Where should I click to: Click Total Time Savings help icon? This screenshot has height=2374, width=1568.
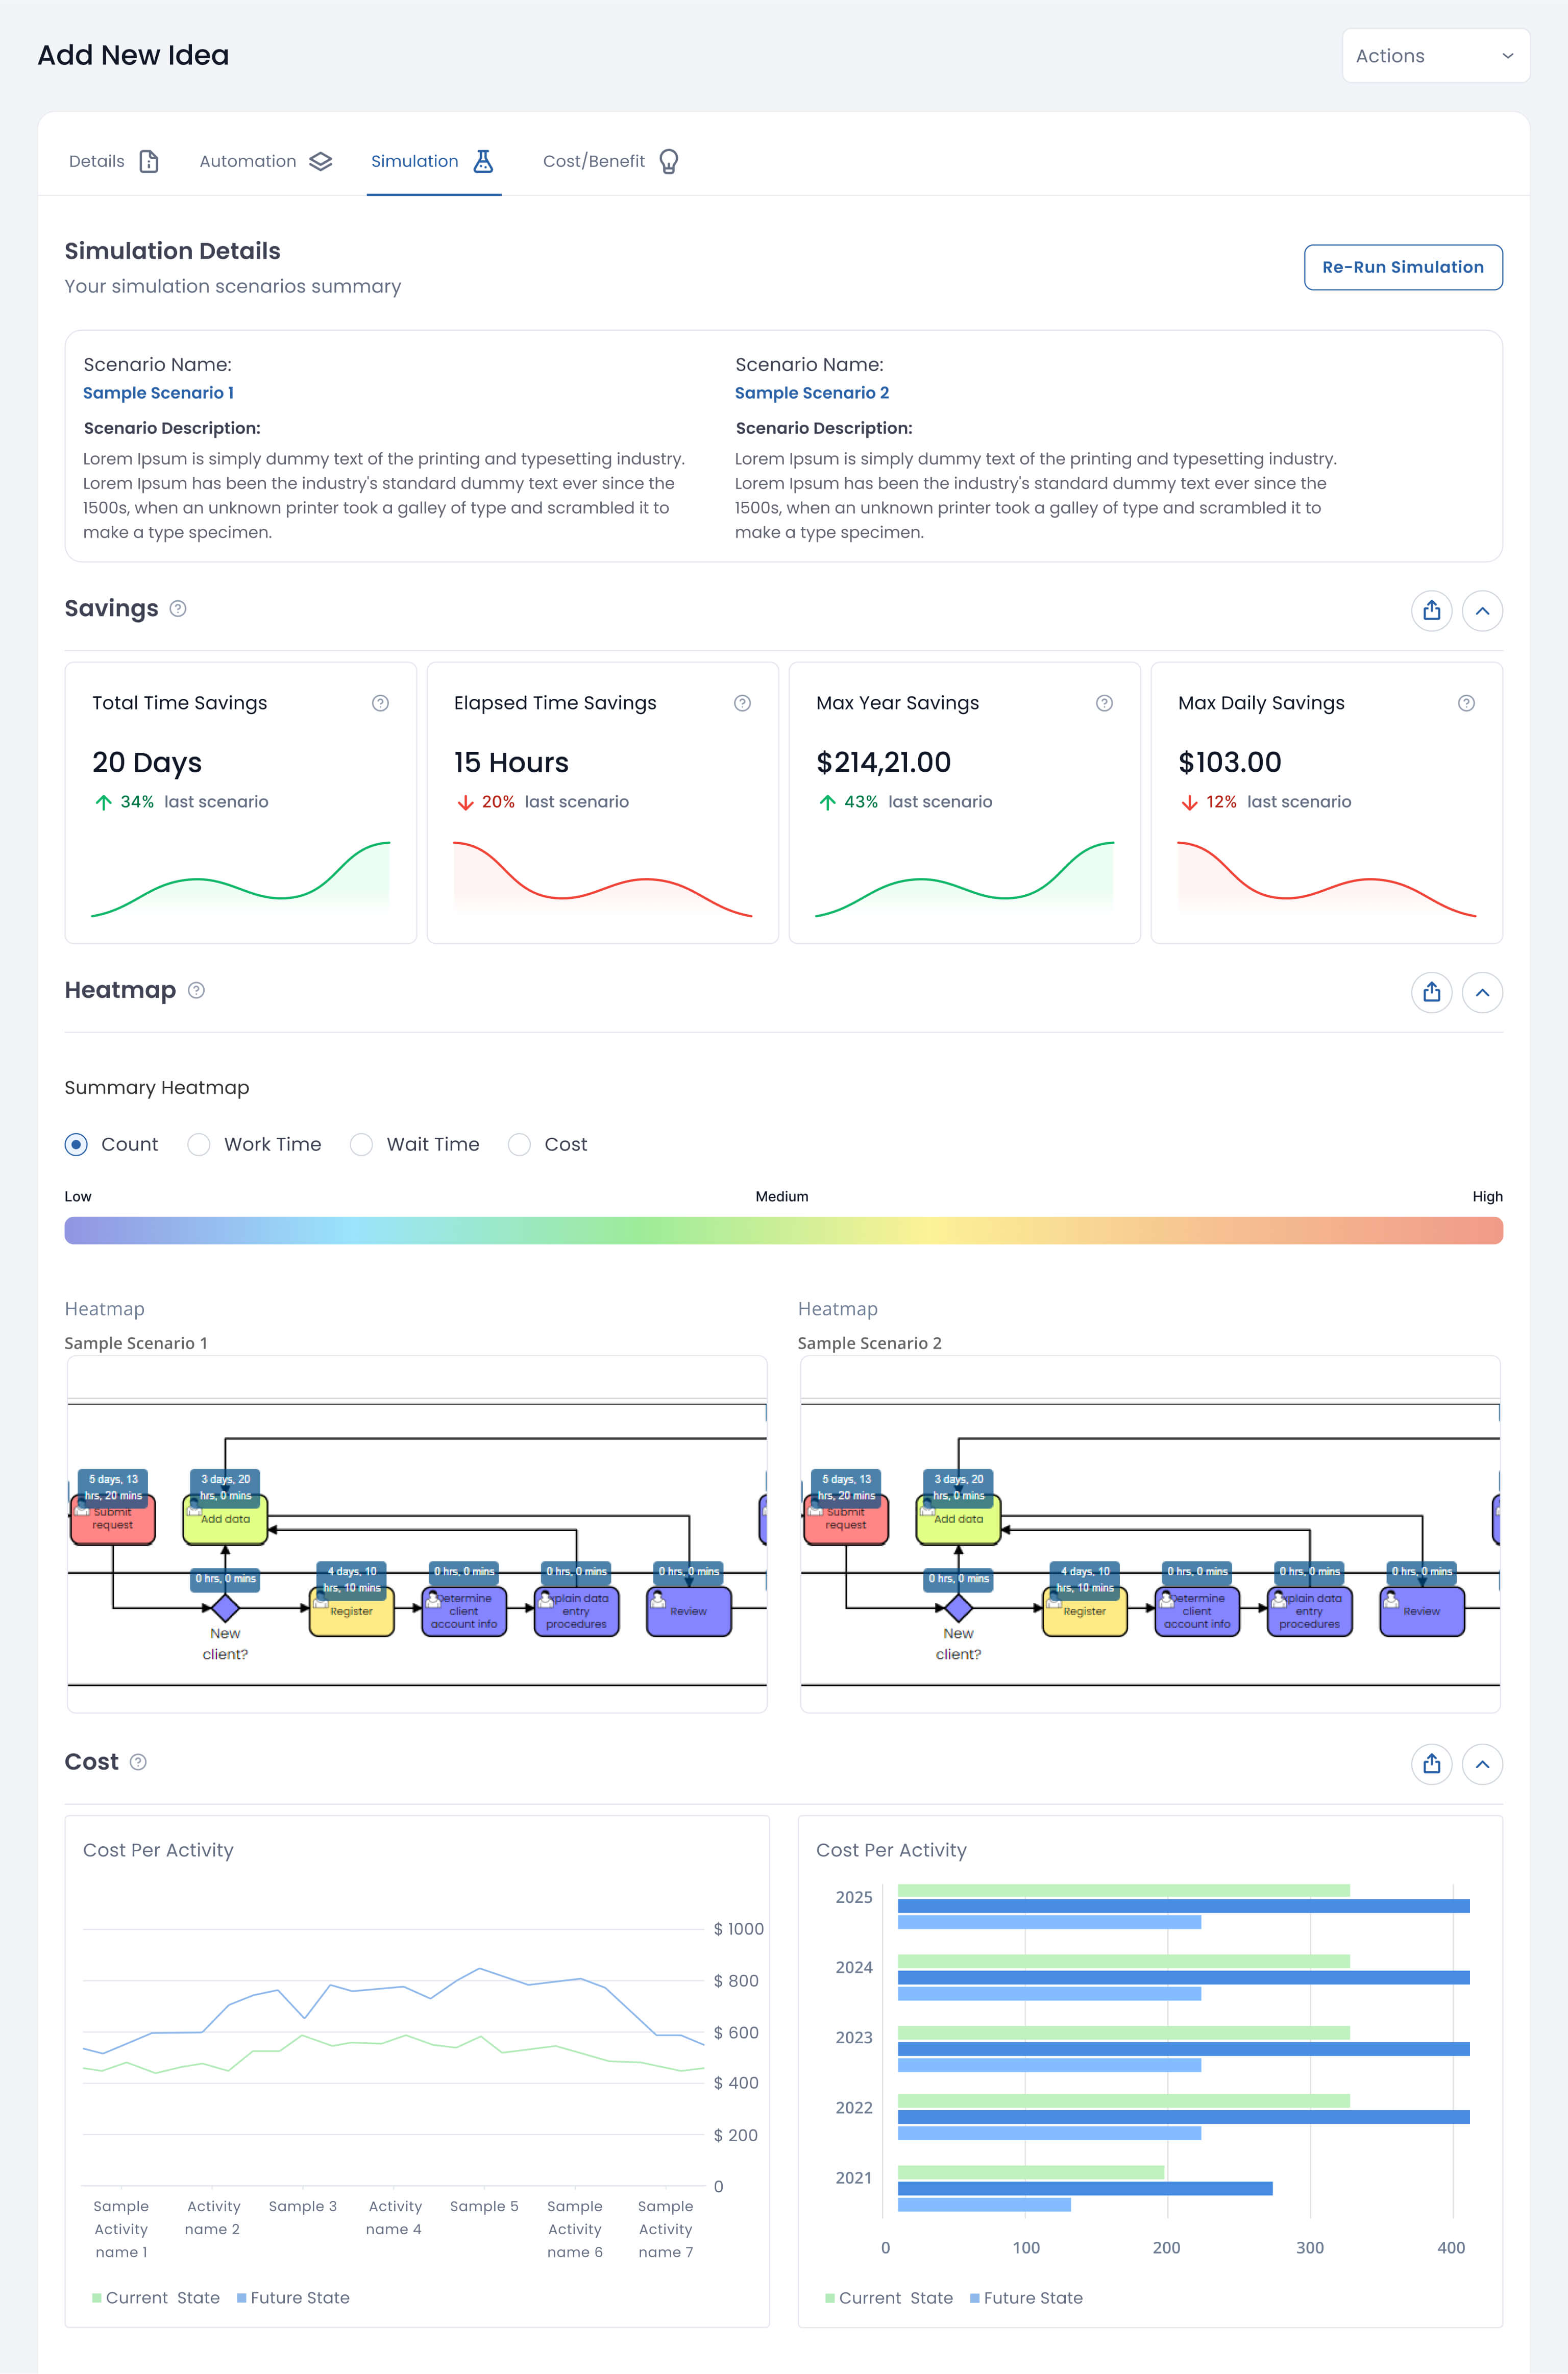tap(380, 703)
